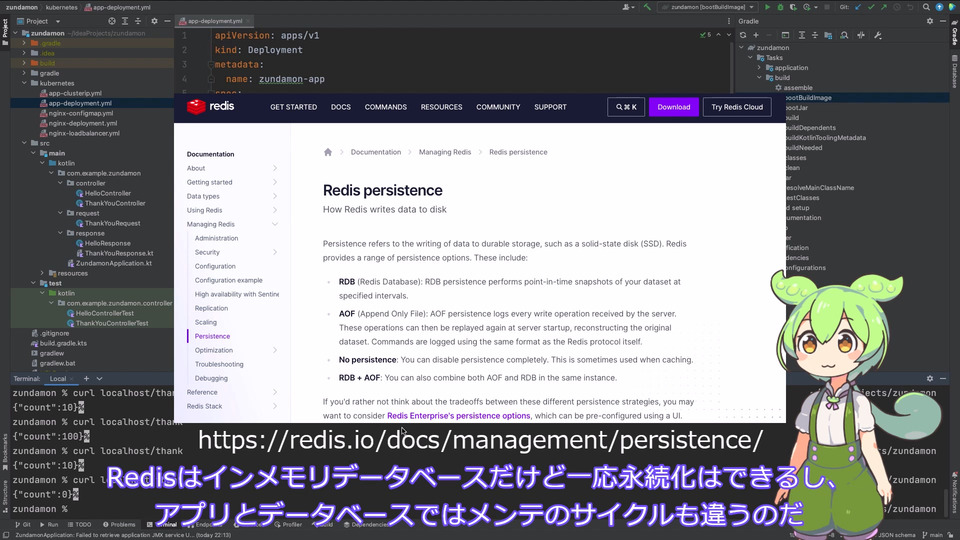
Task: Collapse the kubernetes folder
Action: tap(24, 83)
